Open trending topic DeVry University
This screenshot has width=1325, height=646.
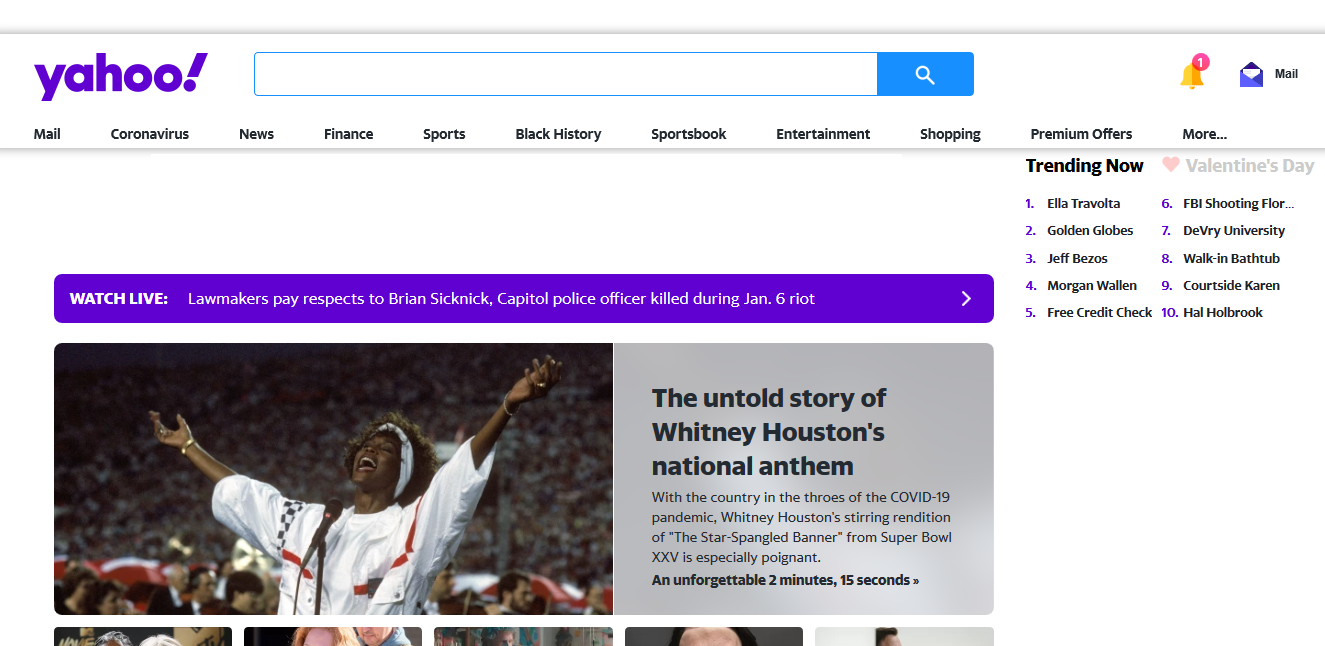point(1234,230)
